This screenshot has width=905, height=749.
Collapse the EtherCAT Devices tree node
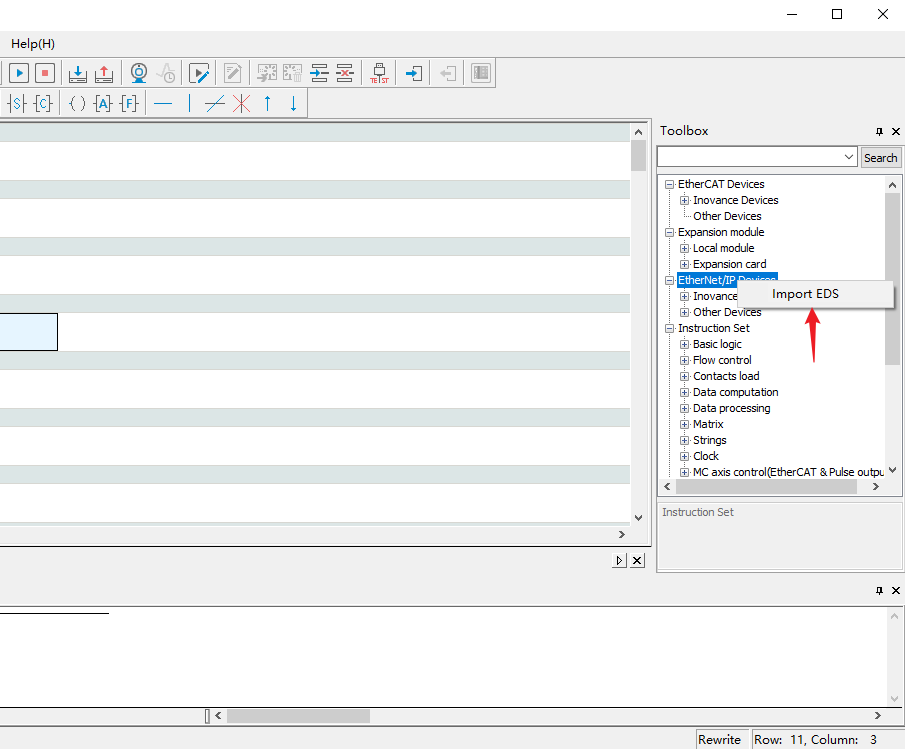point(670,184)
